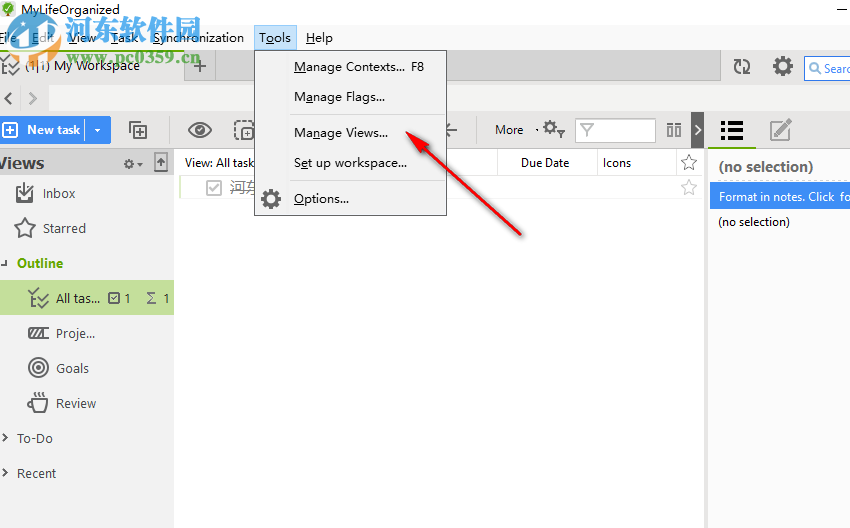
Task: Click into the Search field
Action: [x=827, y=68]
